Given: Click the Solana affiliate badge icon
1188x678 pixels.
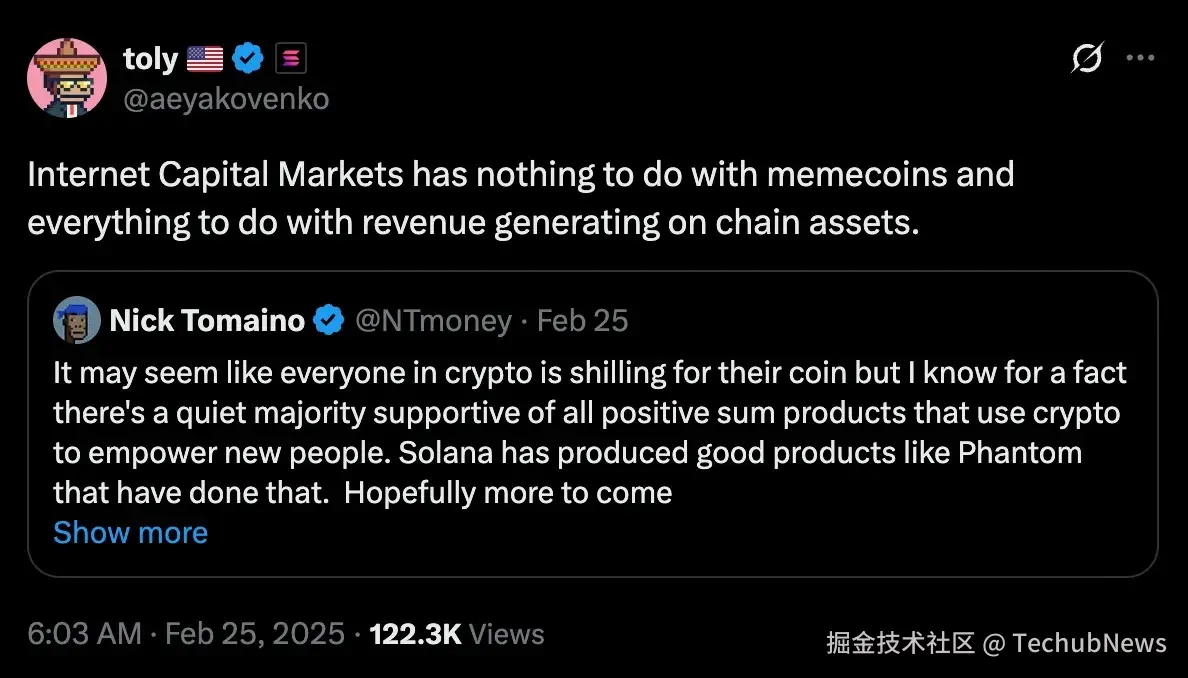Looking at the screenshot, I should (289, 60).
